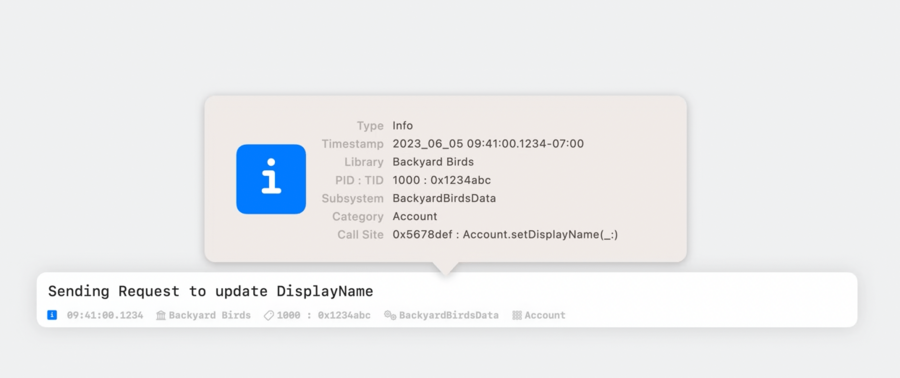Click the 'Backyard Birds' Library value in popover
This screenshot has width=900, height=378.
(433, 162)
